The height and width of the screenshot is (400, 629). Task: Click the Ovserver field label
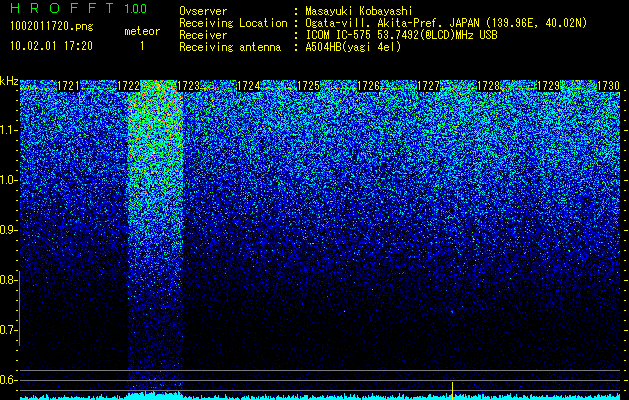(203, 11)
